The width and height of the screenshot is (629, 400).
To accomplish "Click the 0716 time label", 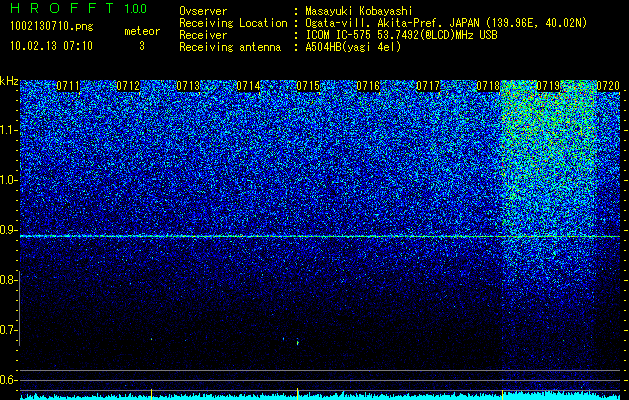I will pyautogui.click(x=368, y=86).
